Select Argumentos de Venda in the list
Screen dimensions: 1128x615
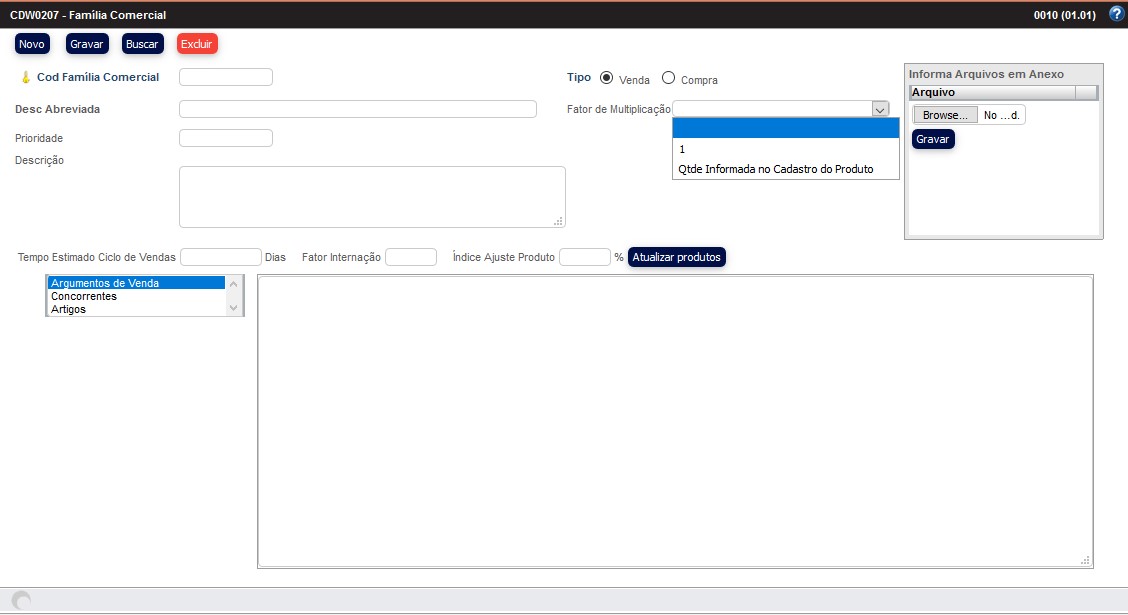[135, 283]
